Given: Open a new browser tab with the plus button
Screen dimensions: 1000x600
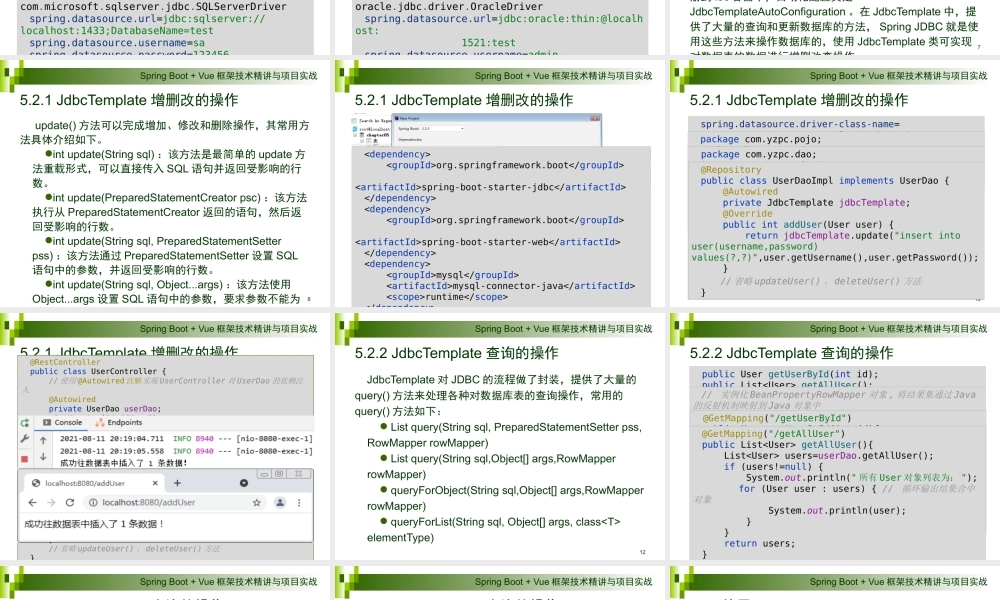Looking at the screenshot, I should click(x=177, y=483).
